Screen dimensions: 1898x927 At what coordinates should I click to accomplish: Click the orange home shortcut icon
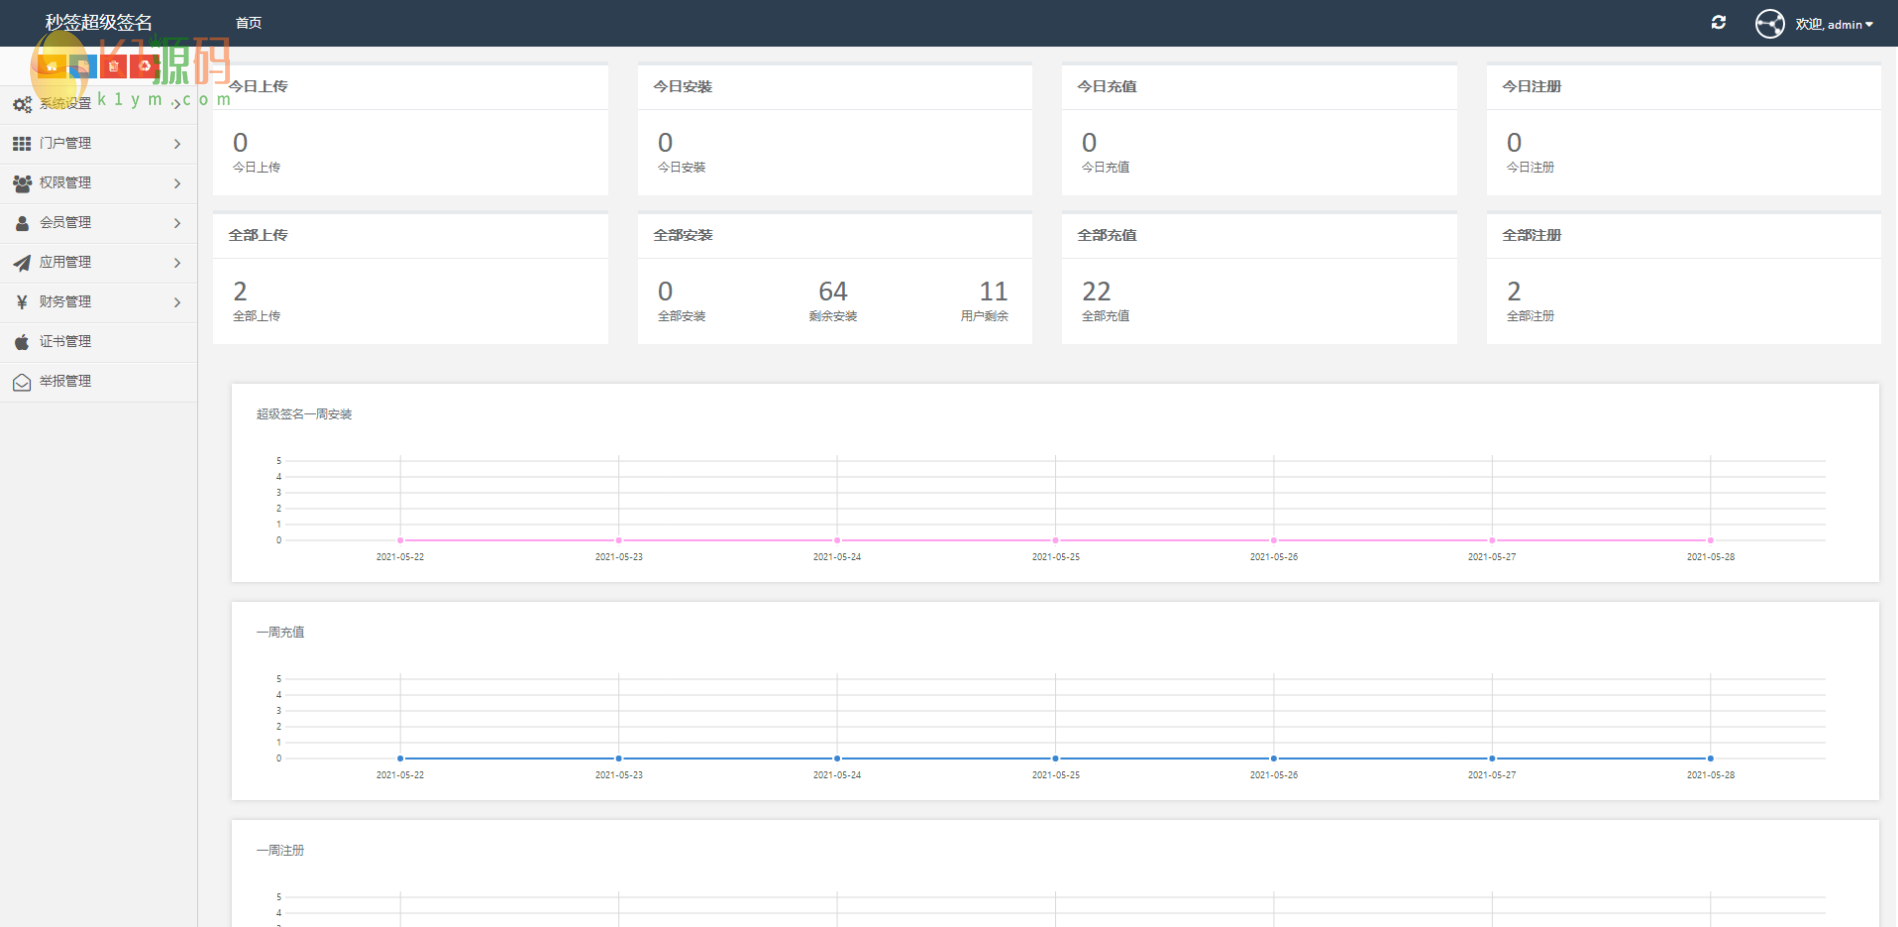pos(52,66)
